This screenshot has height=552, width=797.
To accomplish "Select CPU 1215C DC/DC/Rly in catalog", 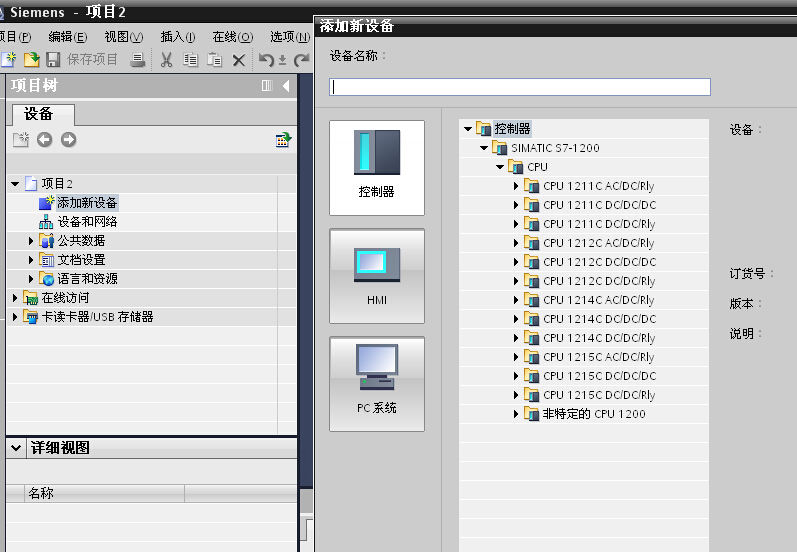I will pos(599,395).
